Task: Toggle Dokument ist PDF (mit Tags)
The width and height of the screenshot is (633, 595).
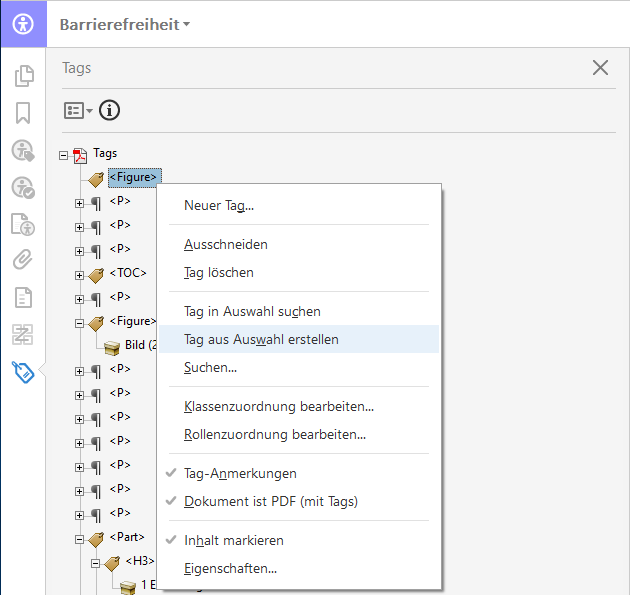Action: pos(270,501)
